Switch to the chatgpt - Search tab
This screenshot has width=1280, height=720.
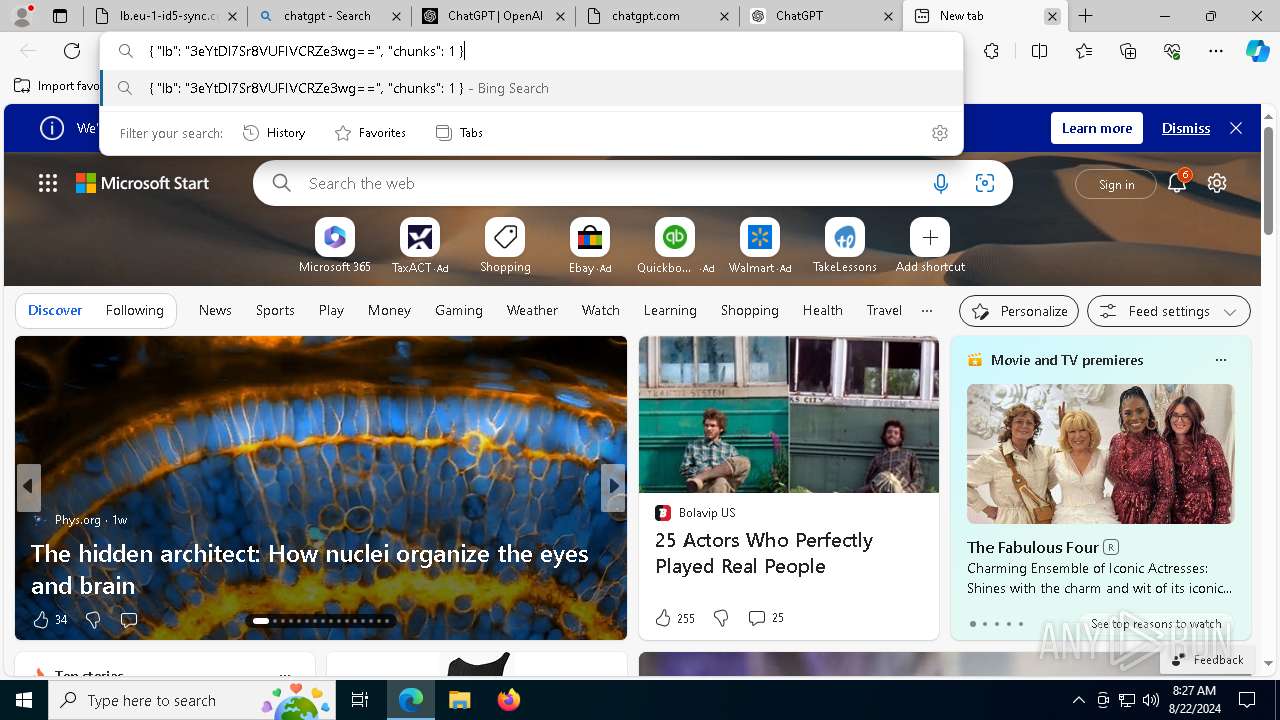(327, 16)
